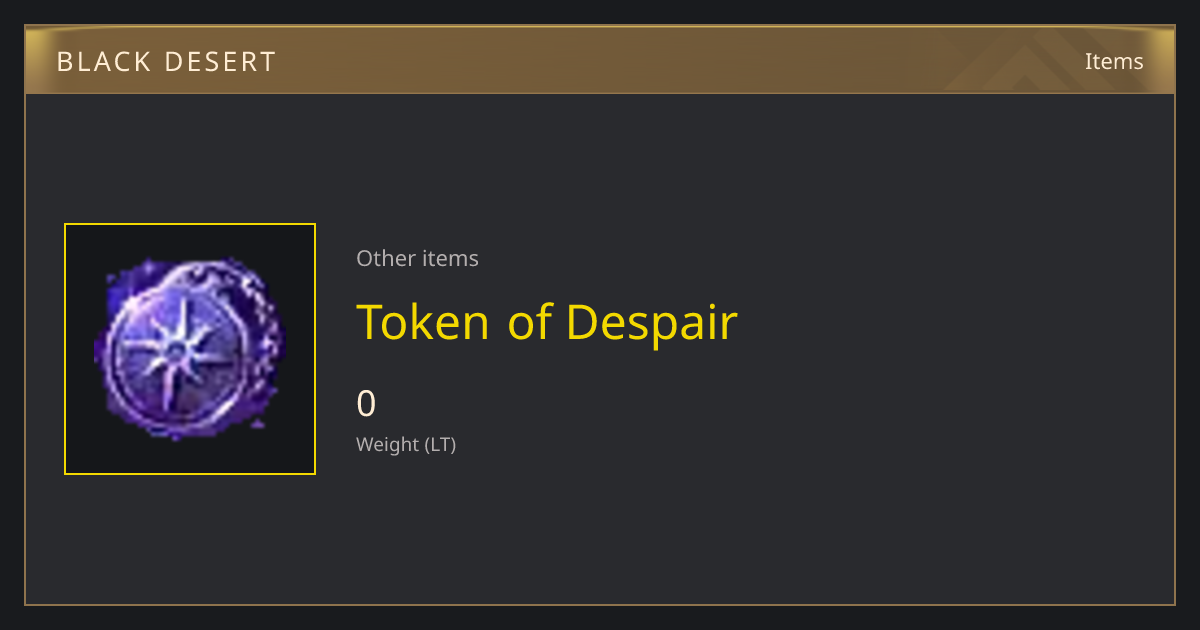Click the empty area below the Weight label

click(x=600, y=530)
